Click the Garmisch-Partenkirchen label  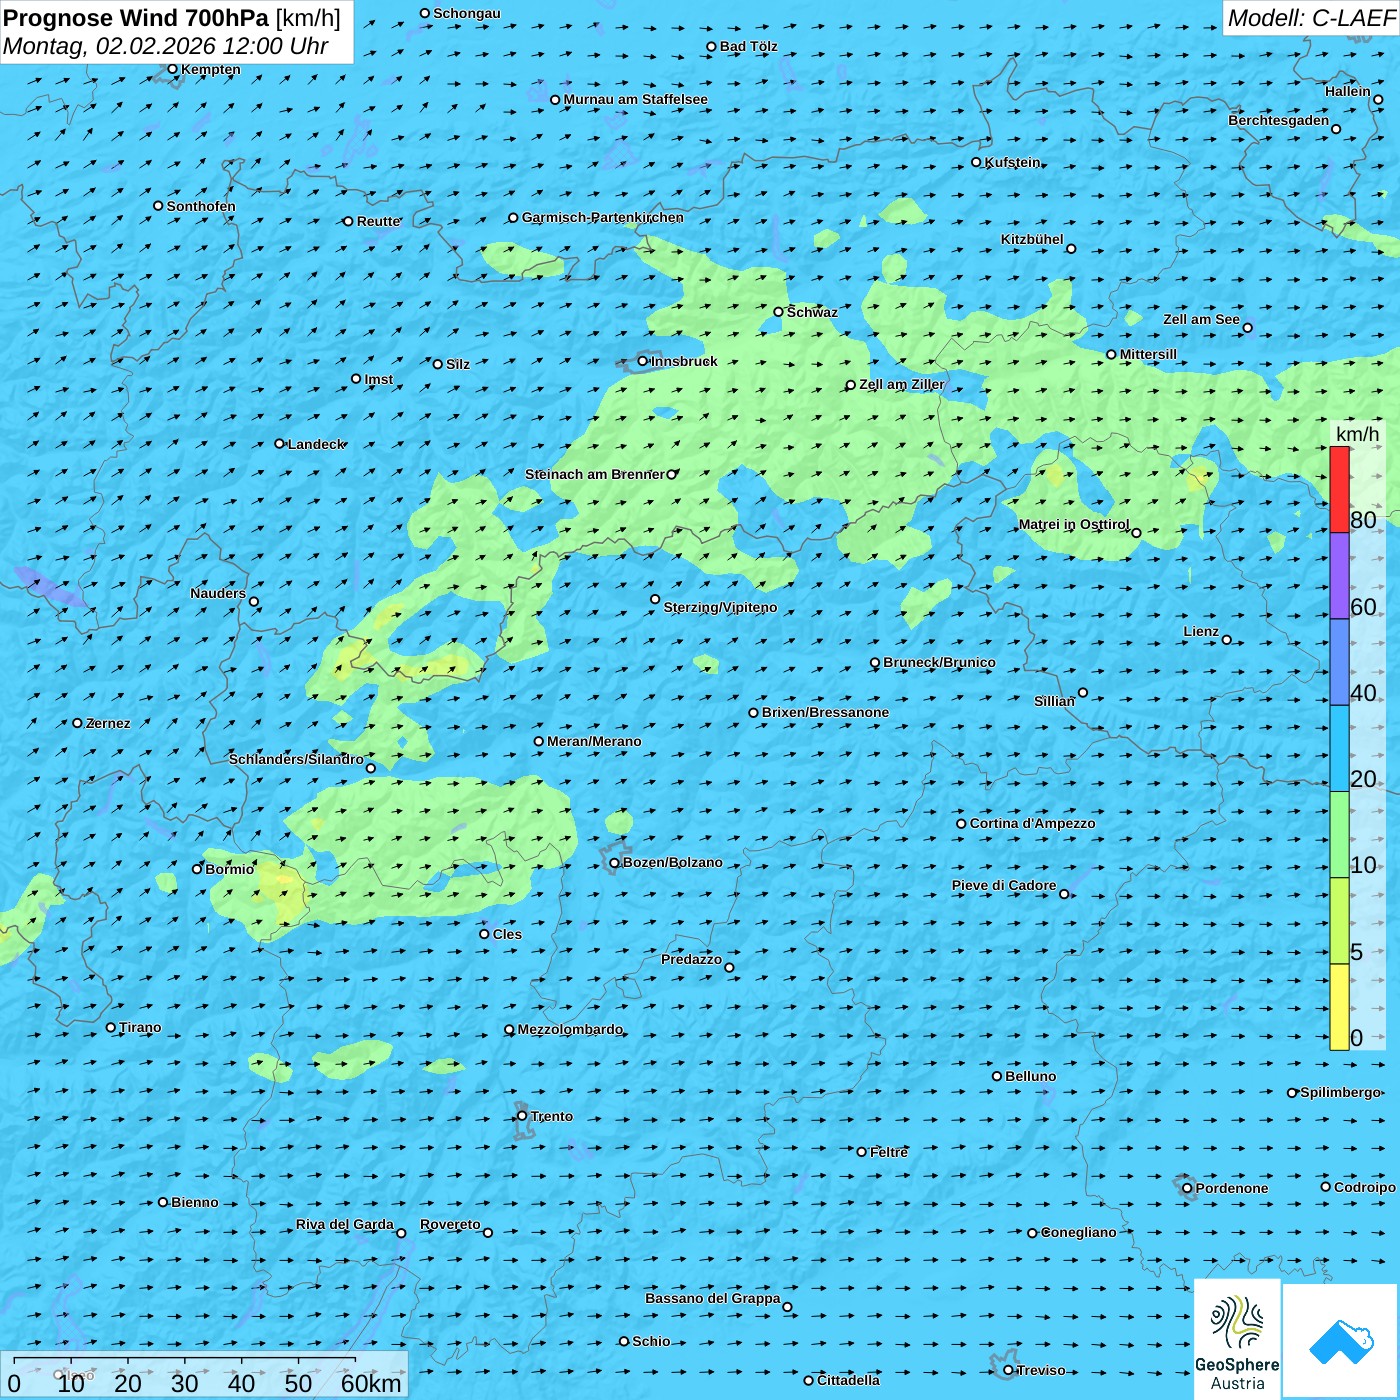pos(603,217)
